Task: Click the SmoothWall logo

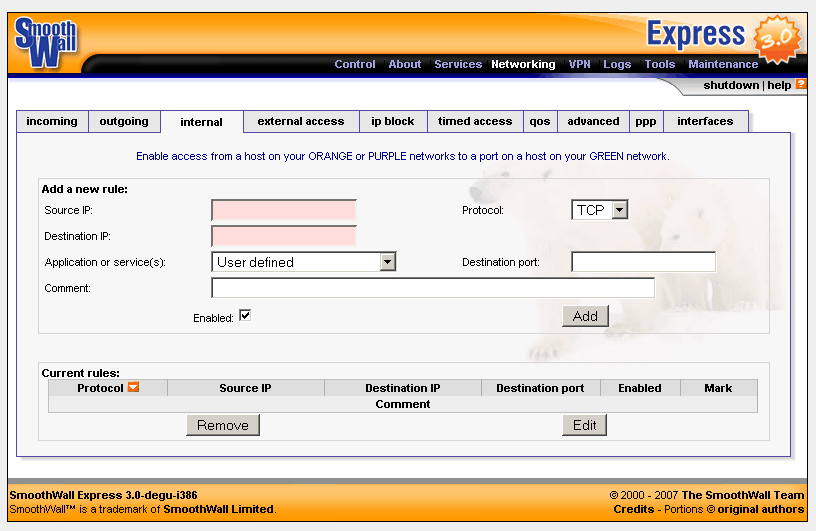Action: click(x=46, y=43)
